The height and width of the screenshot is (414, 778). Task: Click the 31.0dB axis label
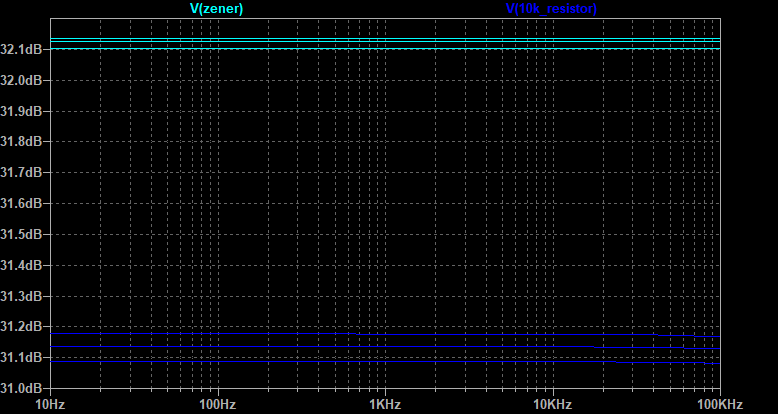point(21,388)
